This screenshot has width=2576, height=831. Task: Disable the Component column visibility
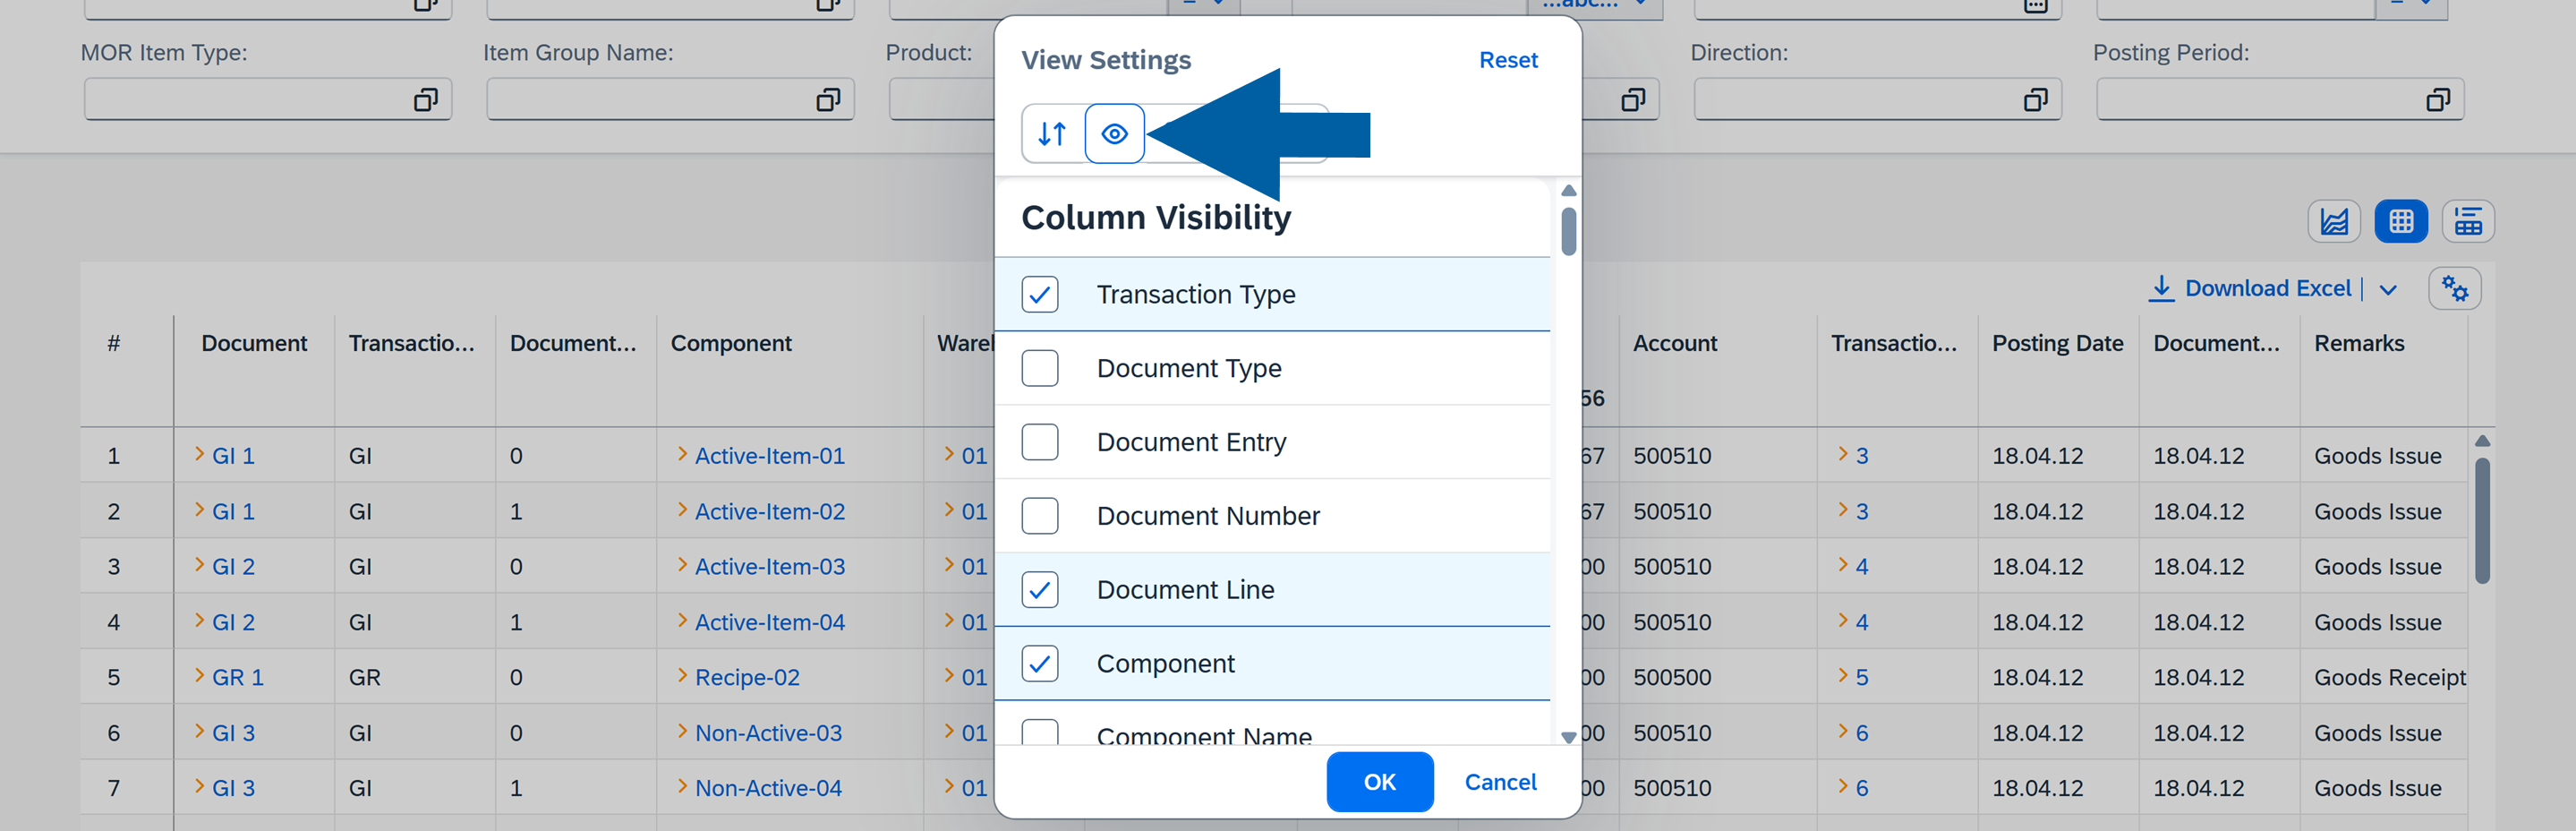(x=1040, y=663)
